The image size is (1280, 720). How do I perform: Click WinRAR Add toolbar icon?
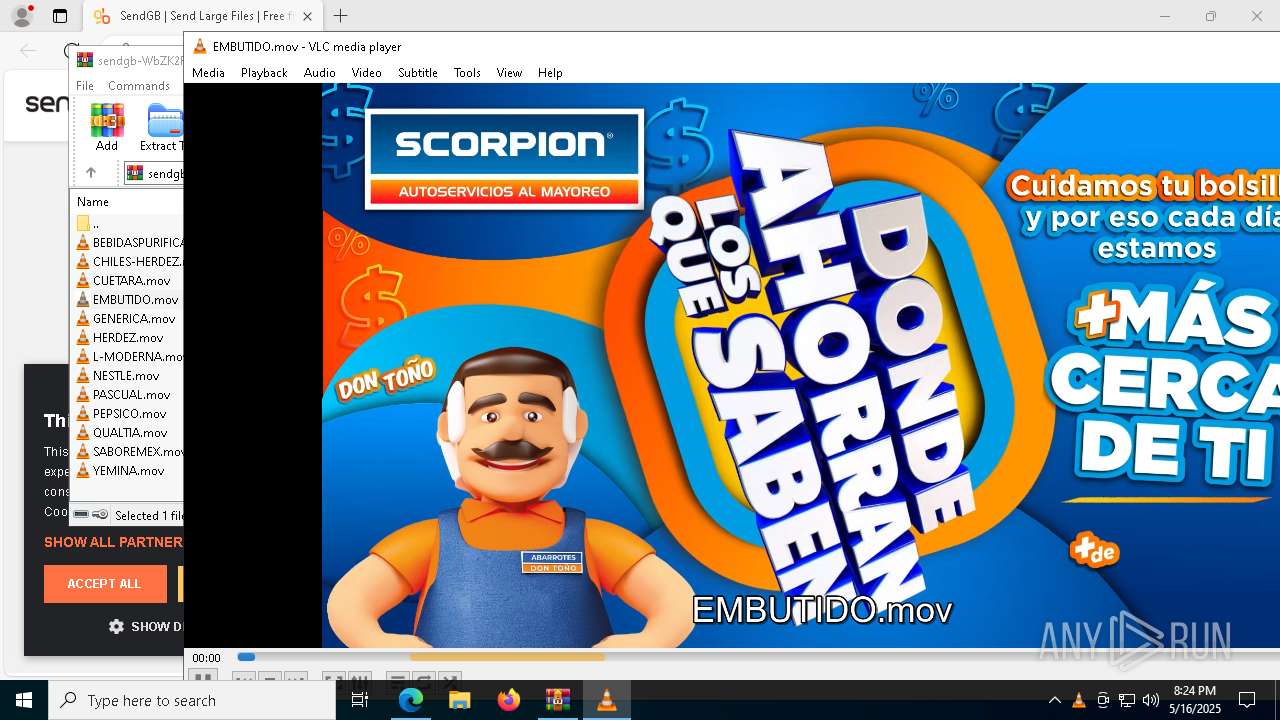(107, 127)
